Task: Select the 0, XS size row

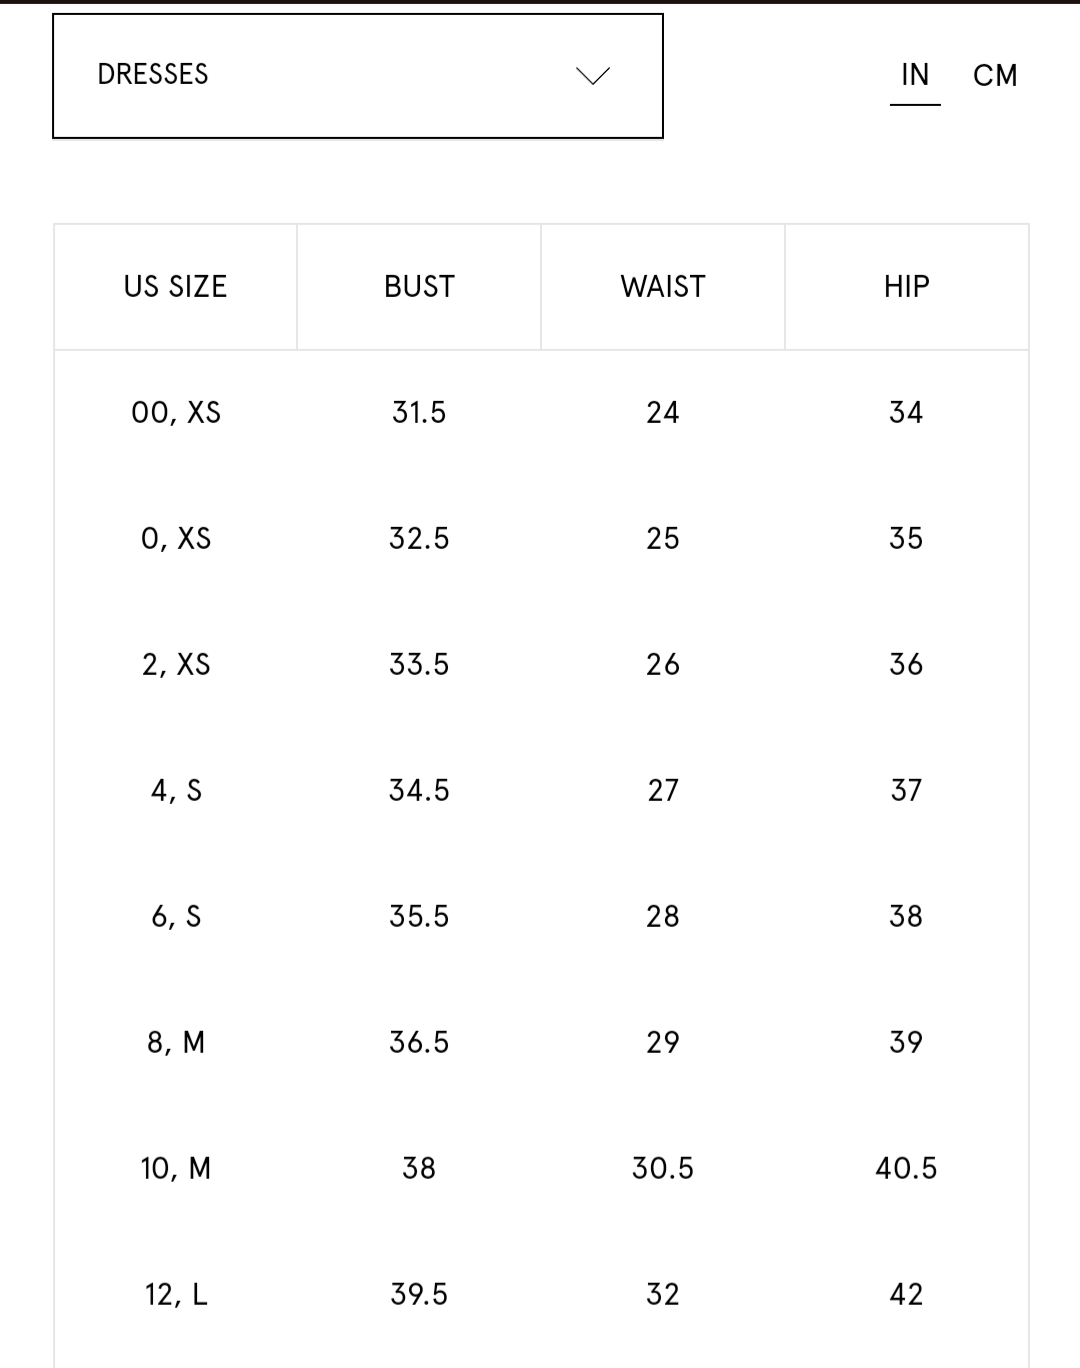Action: point(176,539)
